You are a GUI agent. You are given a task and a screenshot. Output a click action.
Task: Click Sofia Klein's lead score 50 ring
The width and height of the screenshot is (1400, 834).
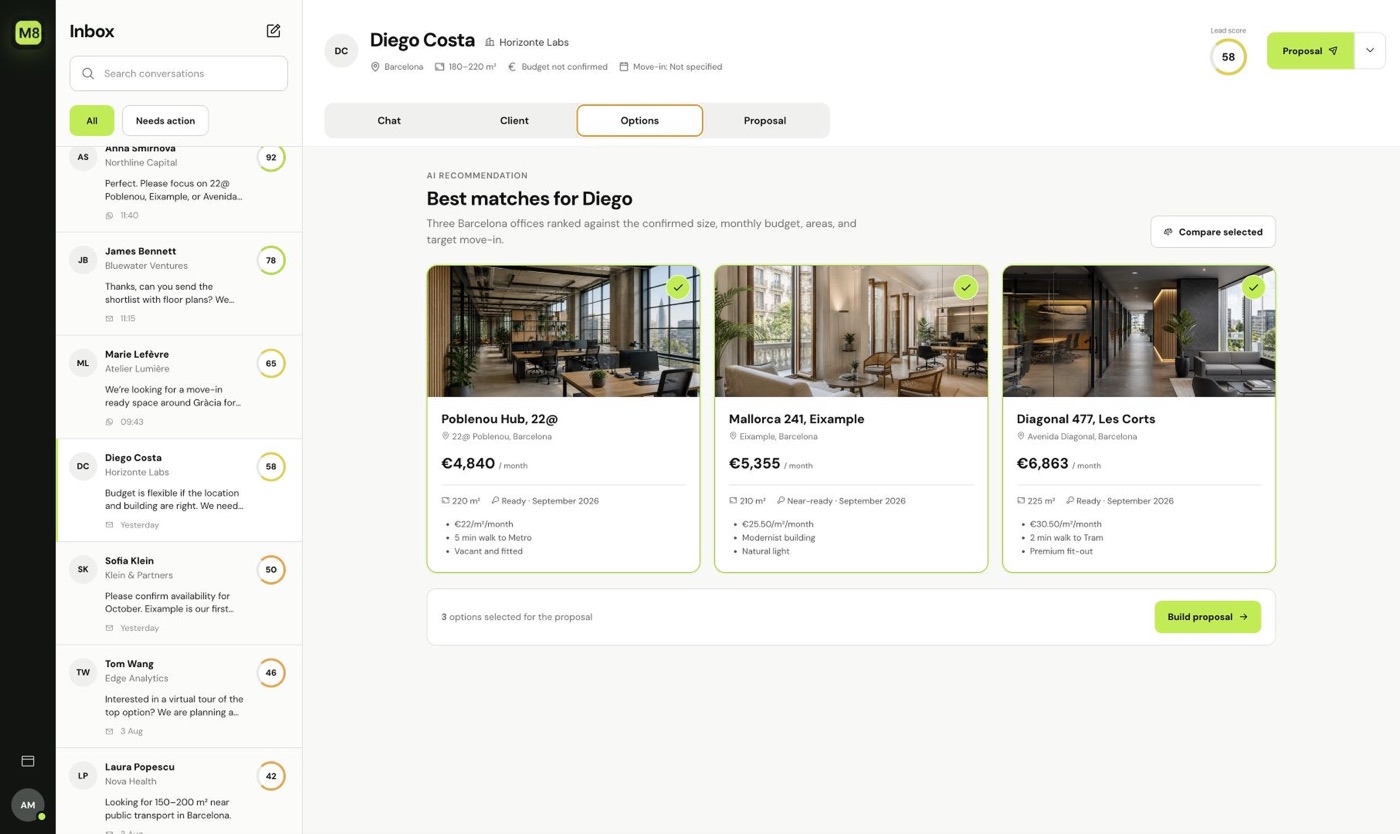[271, 570]
